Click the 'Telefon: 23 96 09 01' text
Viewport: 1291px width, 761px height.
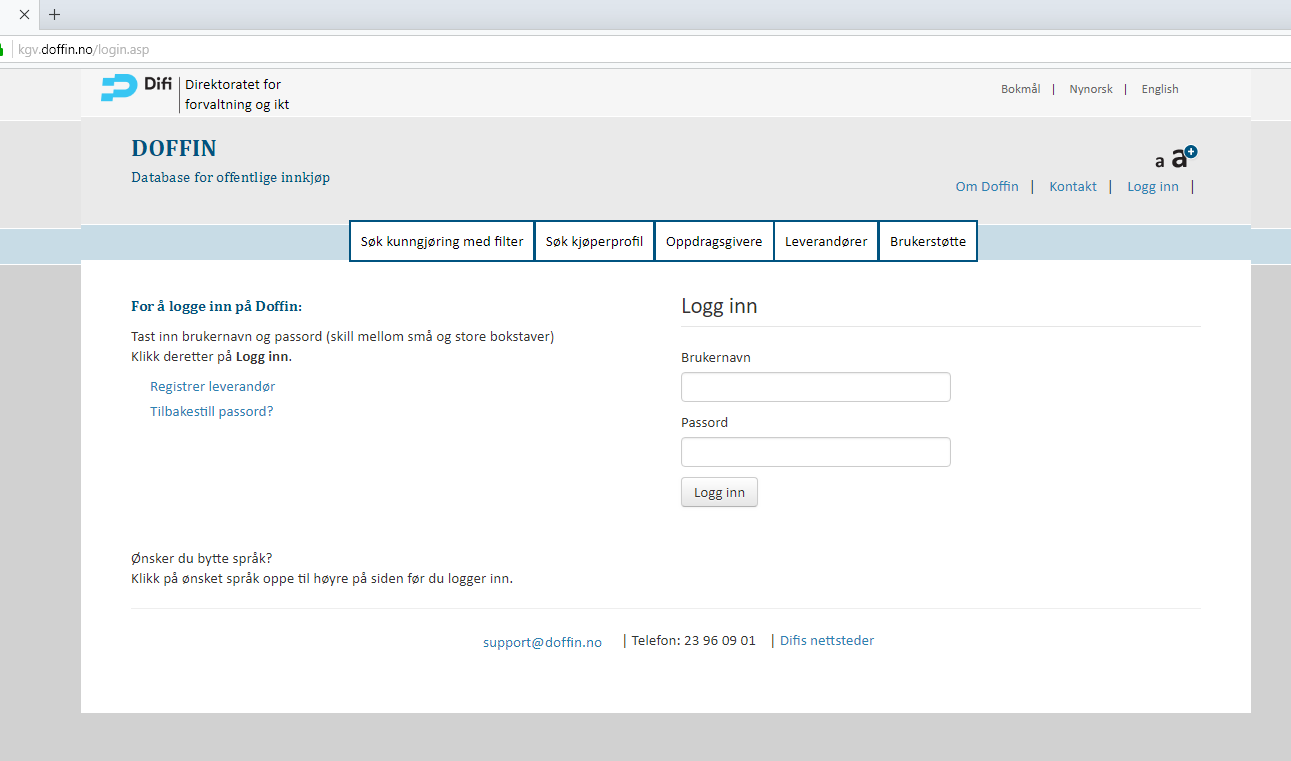[693, 640]
